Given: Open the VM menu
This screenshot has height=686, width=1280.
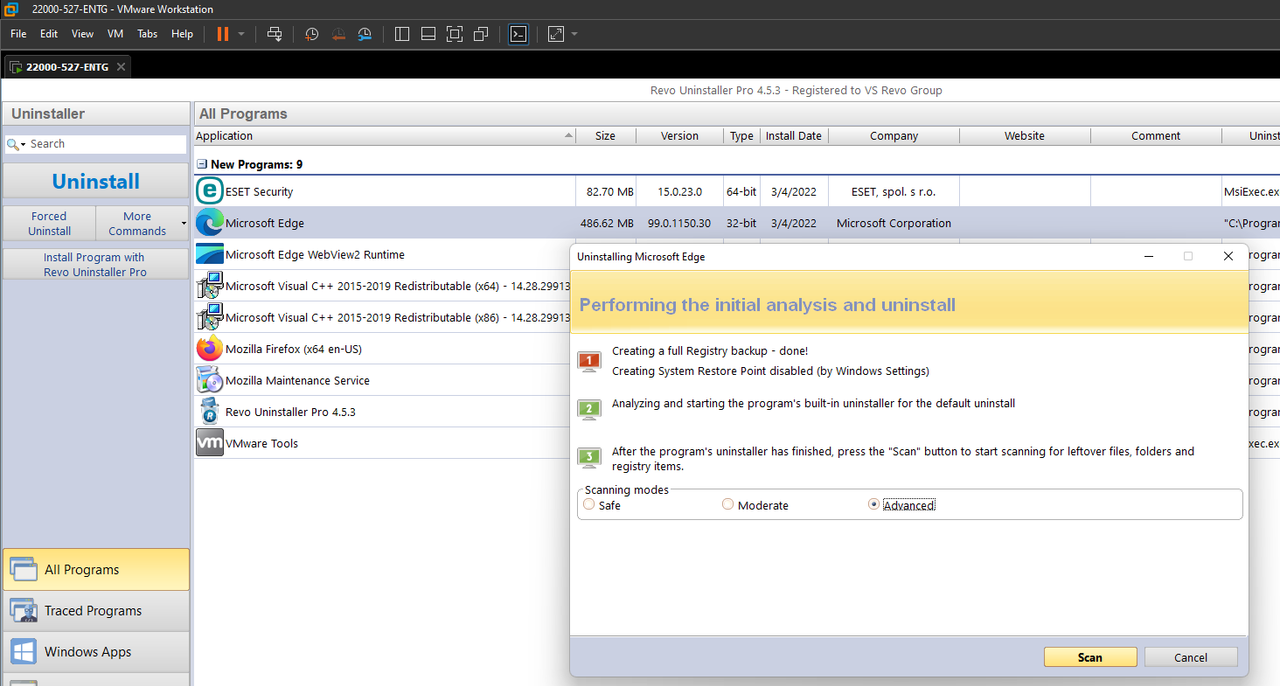Looking at the screenshot, I should point(115,34).
